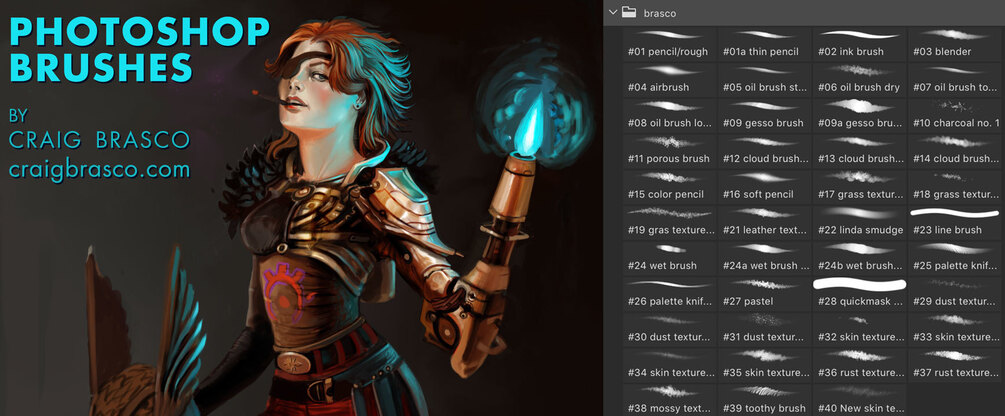
Task: Collapse the brasco brush group chevron
Action: (x=614, y=12)
